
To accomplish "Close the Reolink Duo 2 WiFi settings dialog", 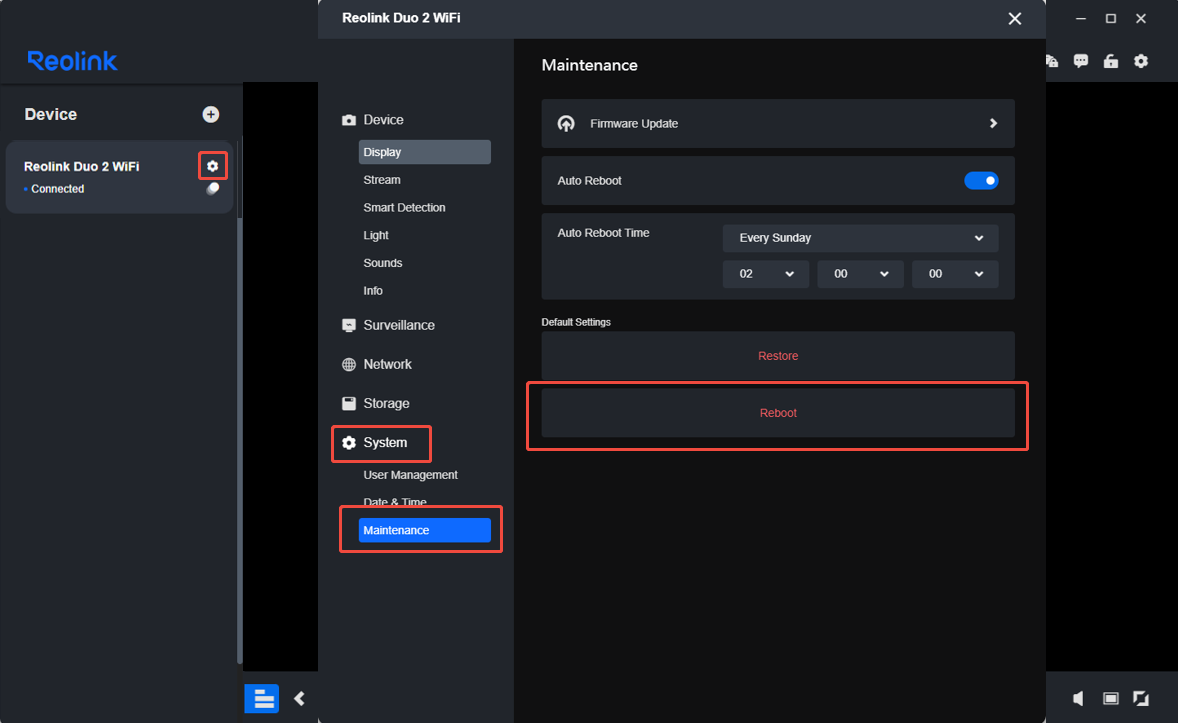I will click(1014, 18).
